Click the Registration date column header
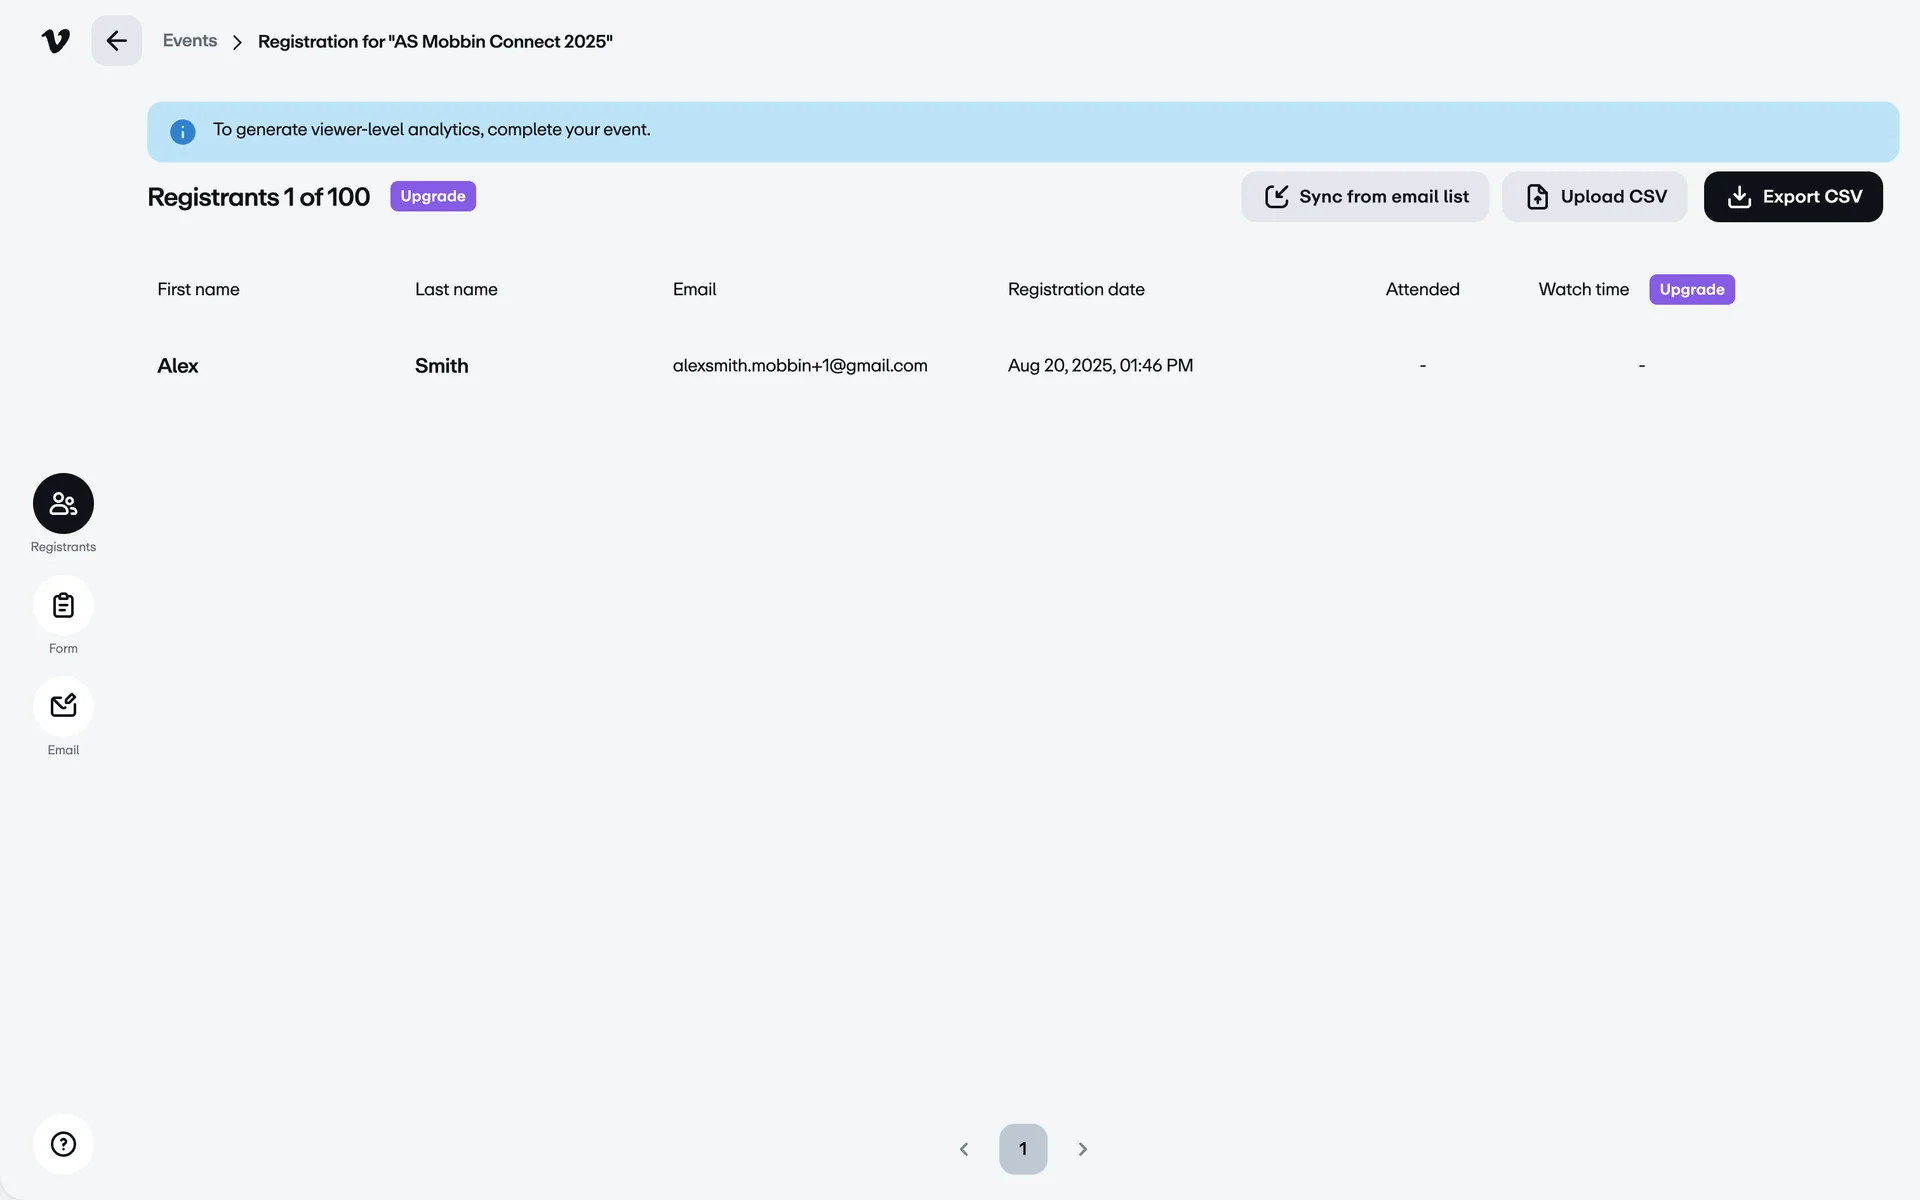Viewport: 1920px width, 1200px height. tap(1076, 290)
